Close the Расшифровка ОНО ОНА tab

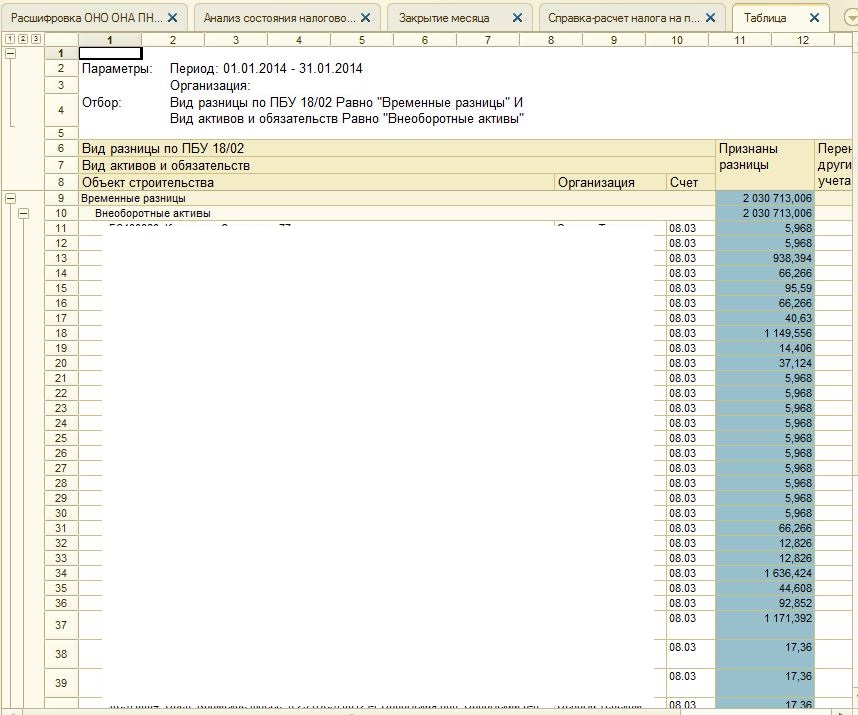(172, 18)
